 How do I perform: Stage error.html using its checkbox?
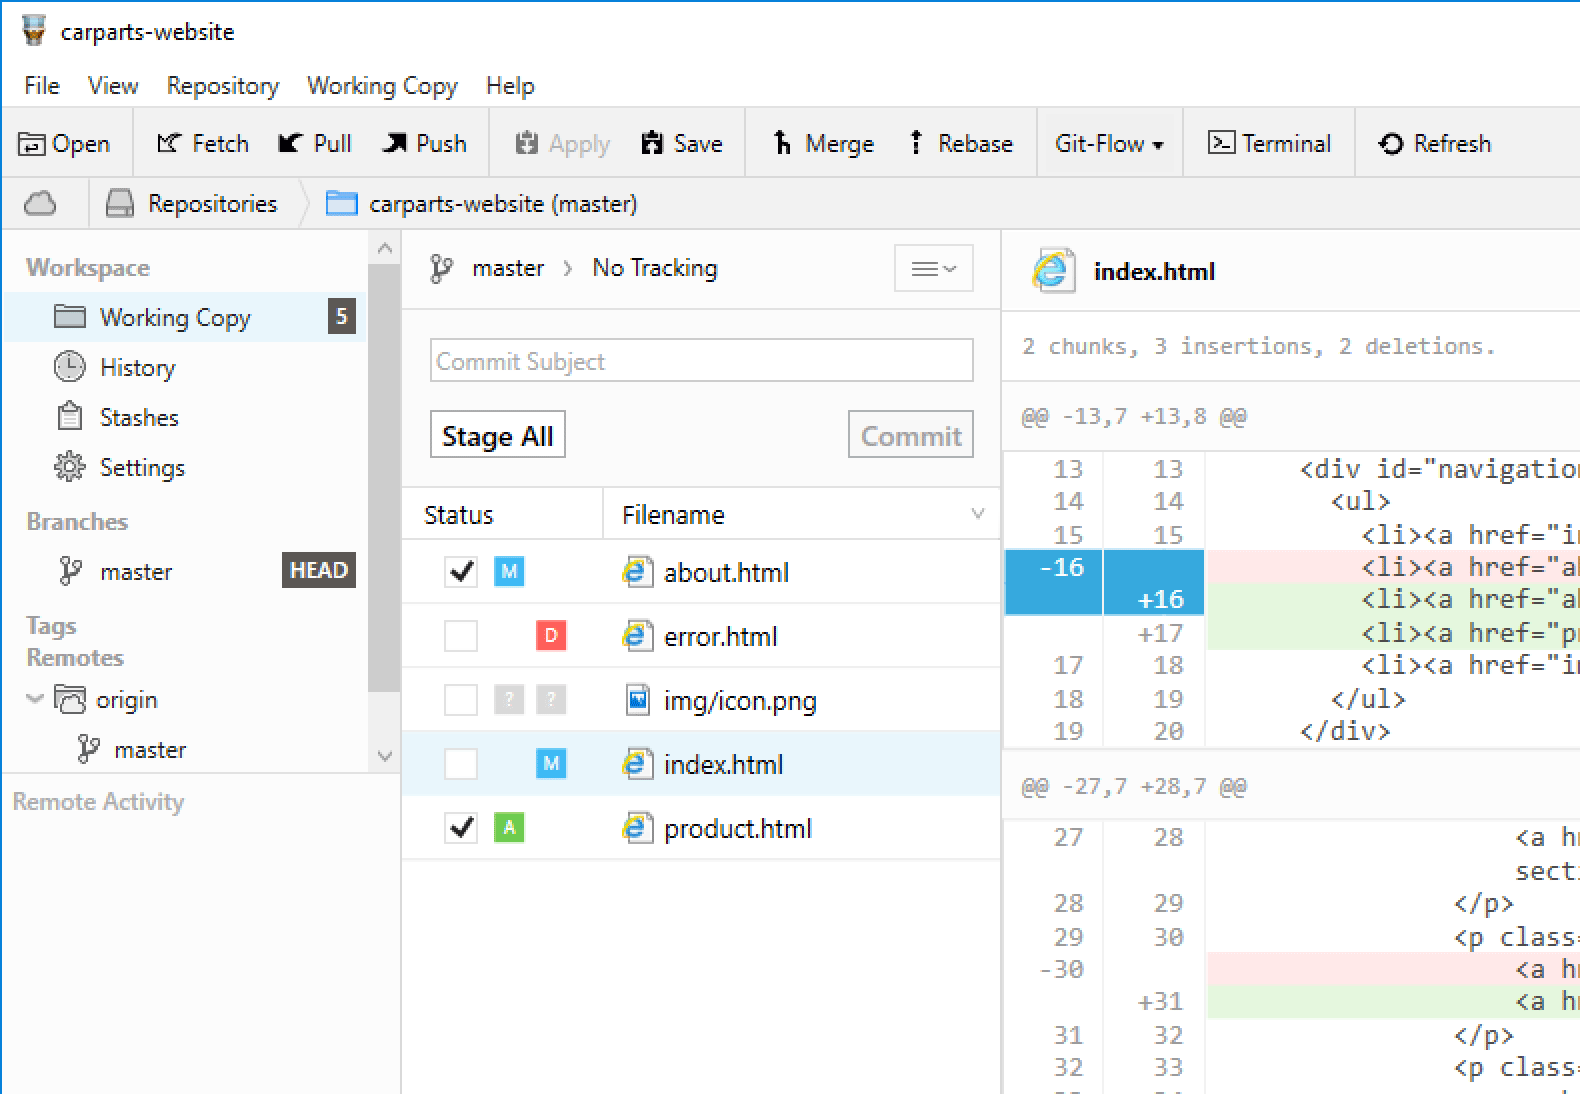(461, 636)
